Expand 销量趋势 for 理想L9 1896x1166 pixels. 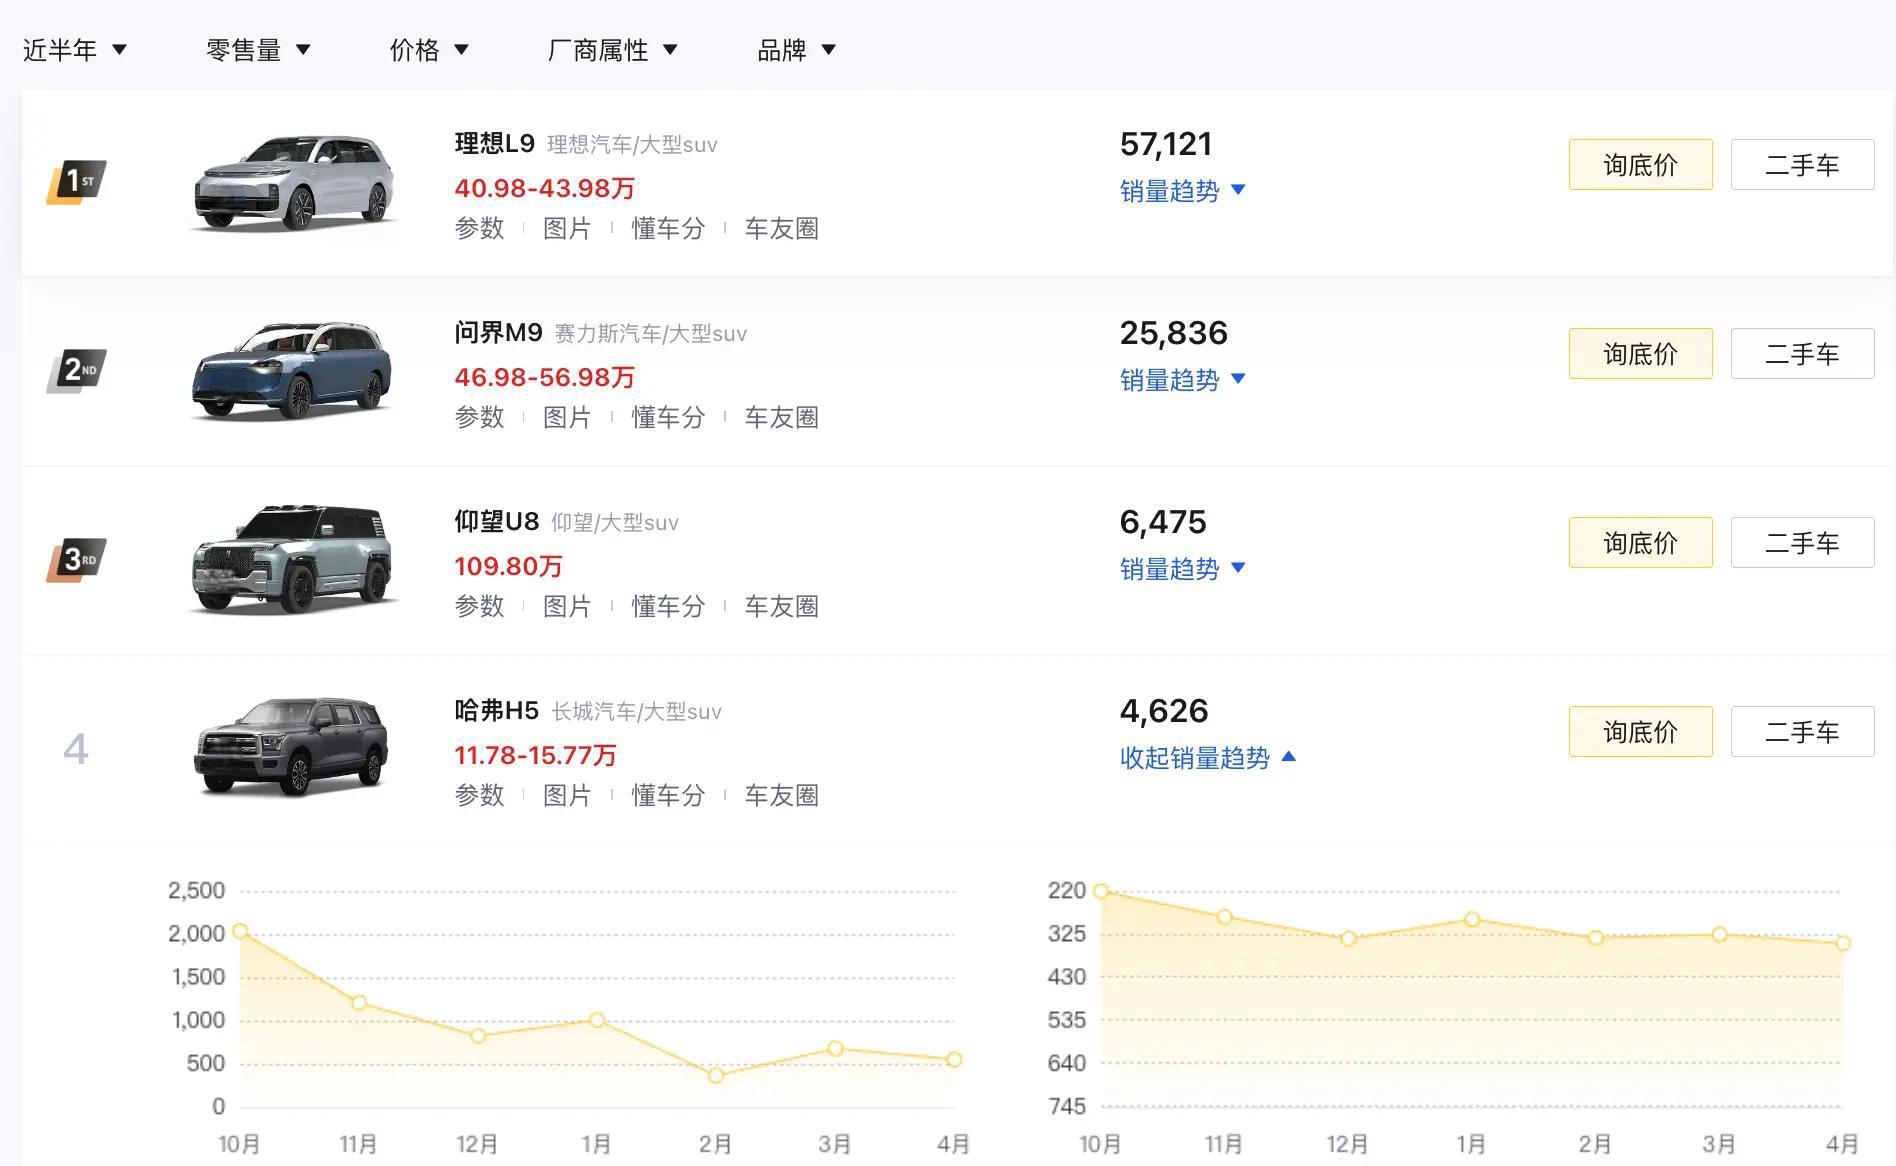click(1182, 191)
